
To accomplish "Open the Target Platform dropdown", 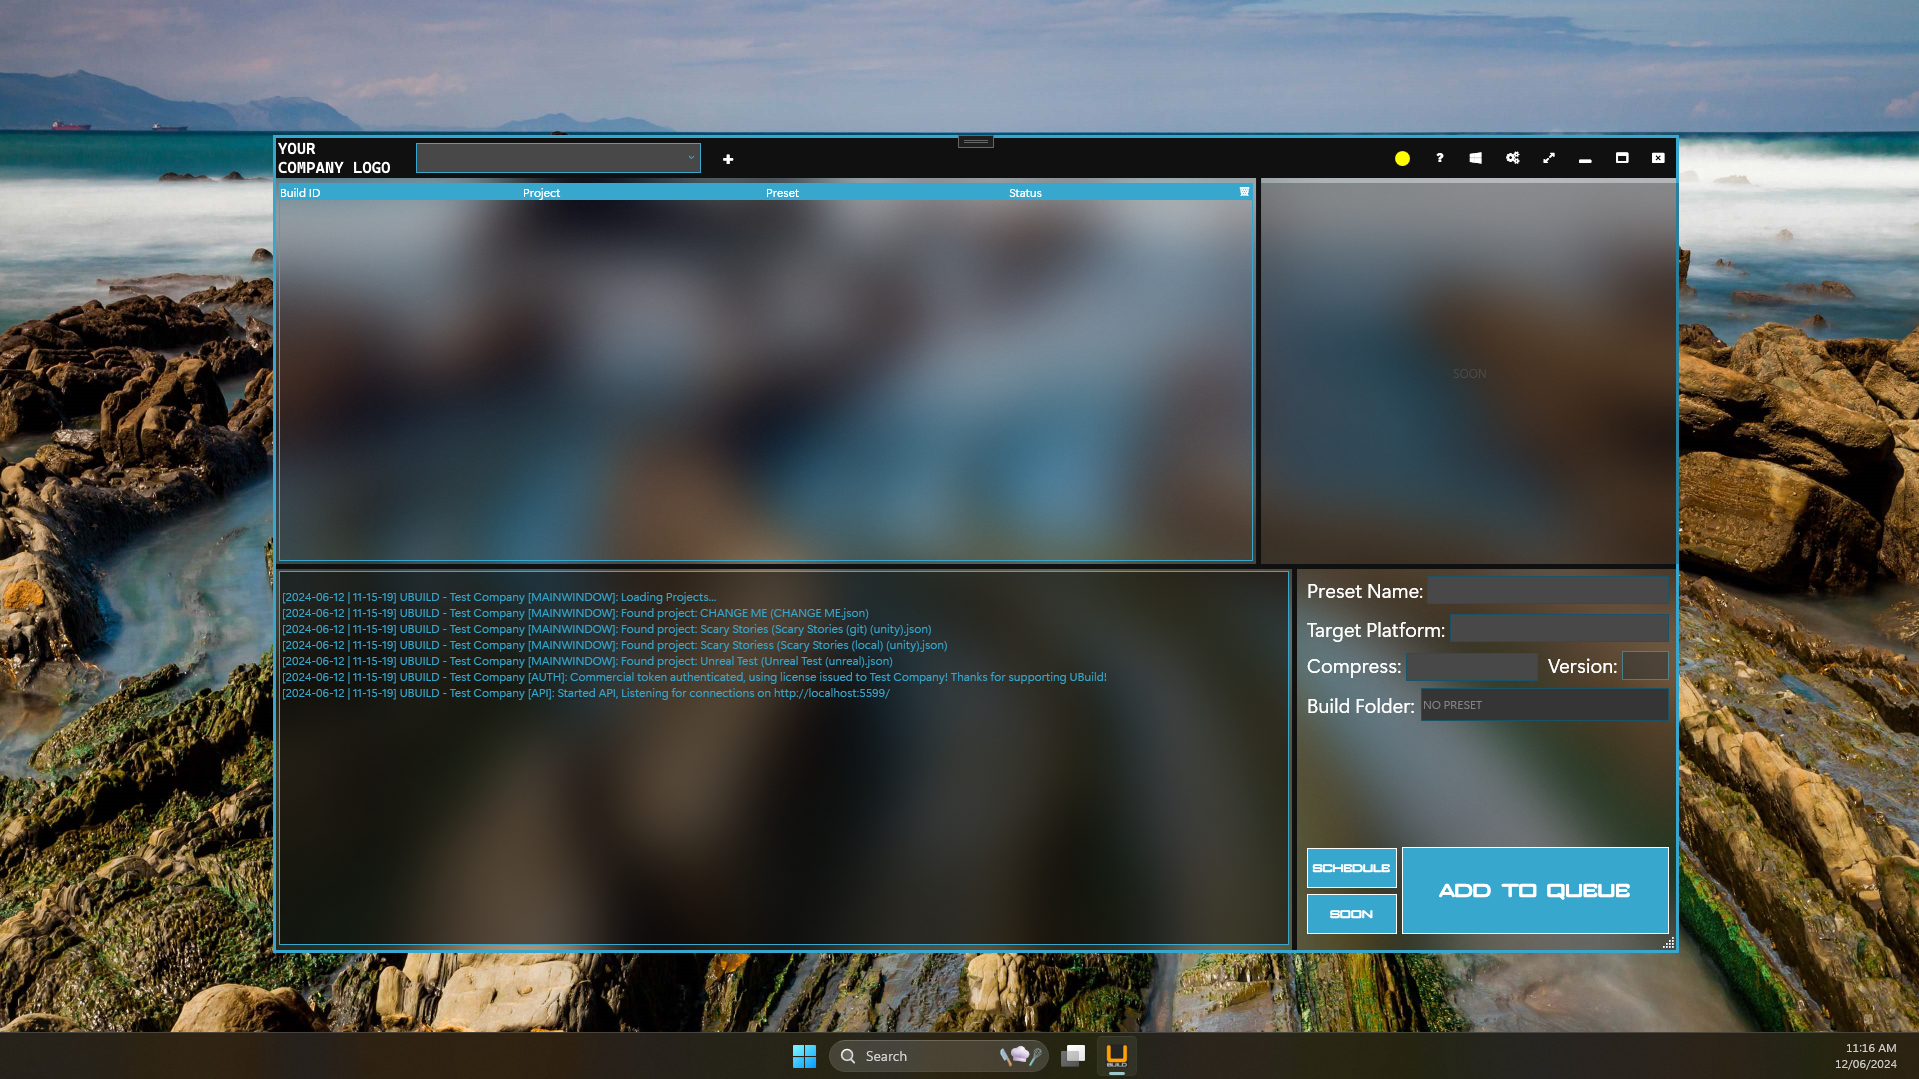I will 1558,629.
